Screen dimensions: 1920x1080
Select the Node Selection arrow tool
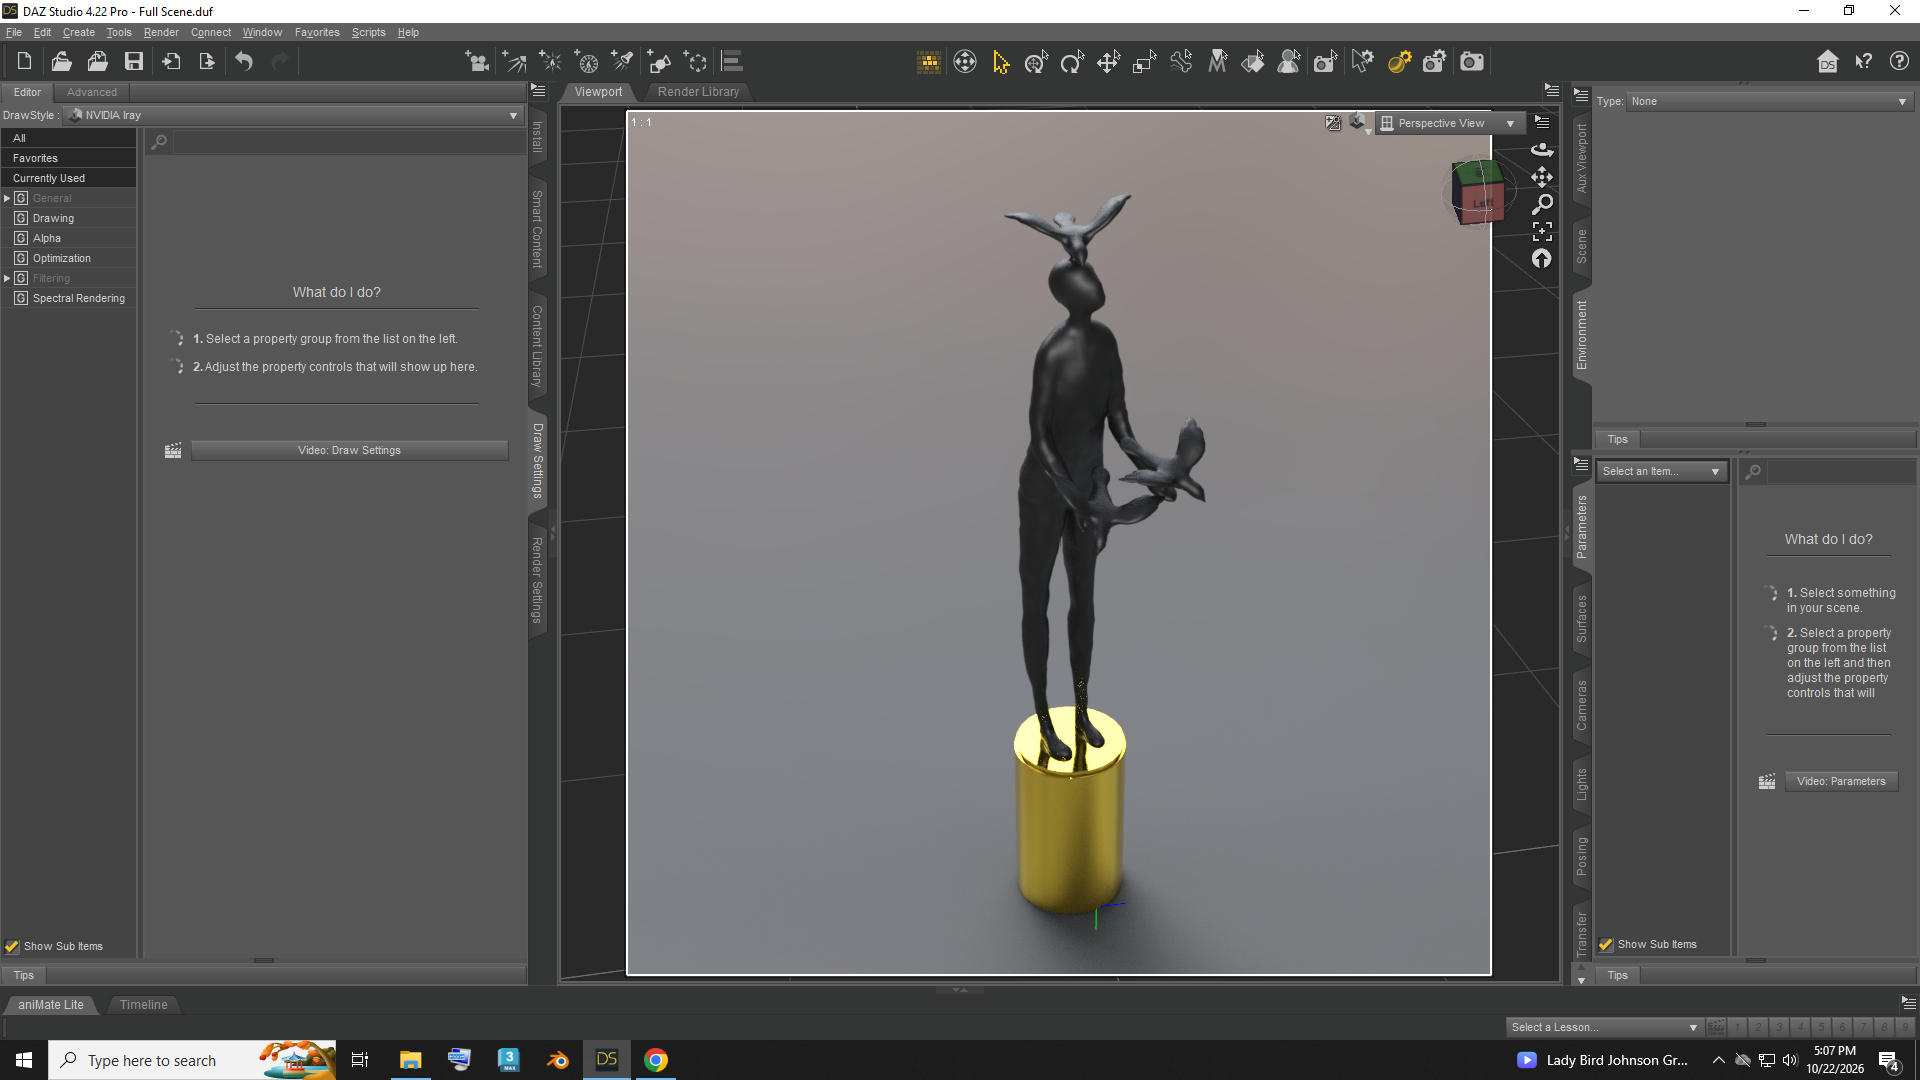[1000, 62]
